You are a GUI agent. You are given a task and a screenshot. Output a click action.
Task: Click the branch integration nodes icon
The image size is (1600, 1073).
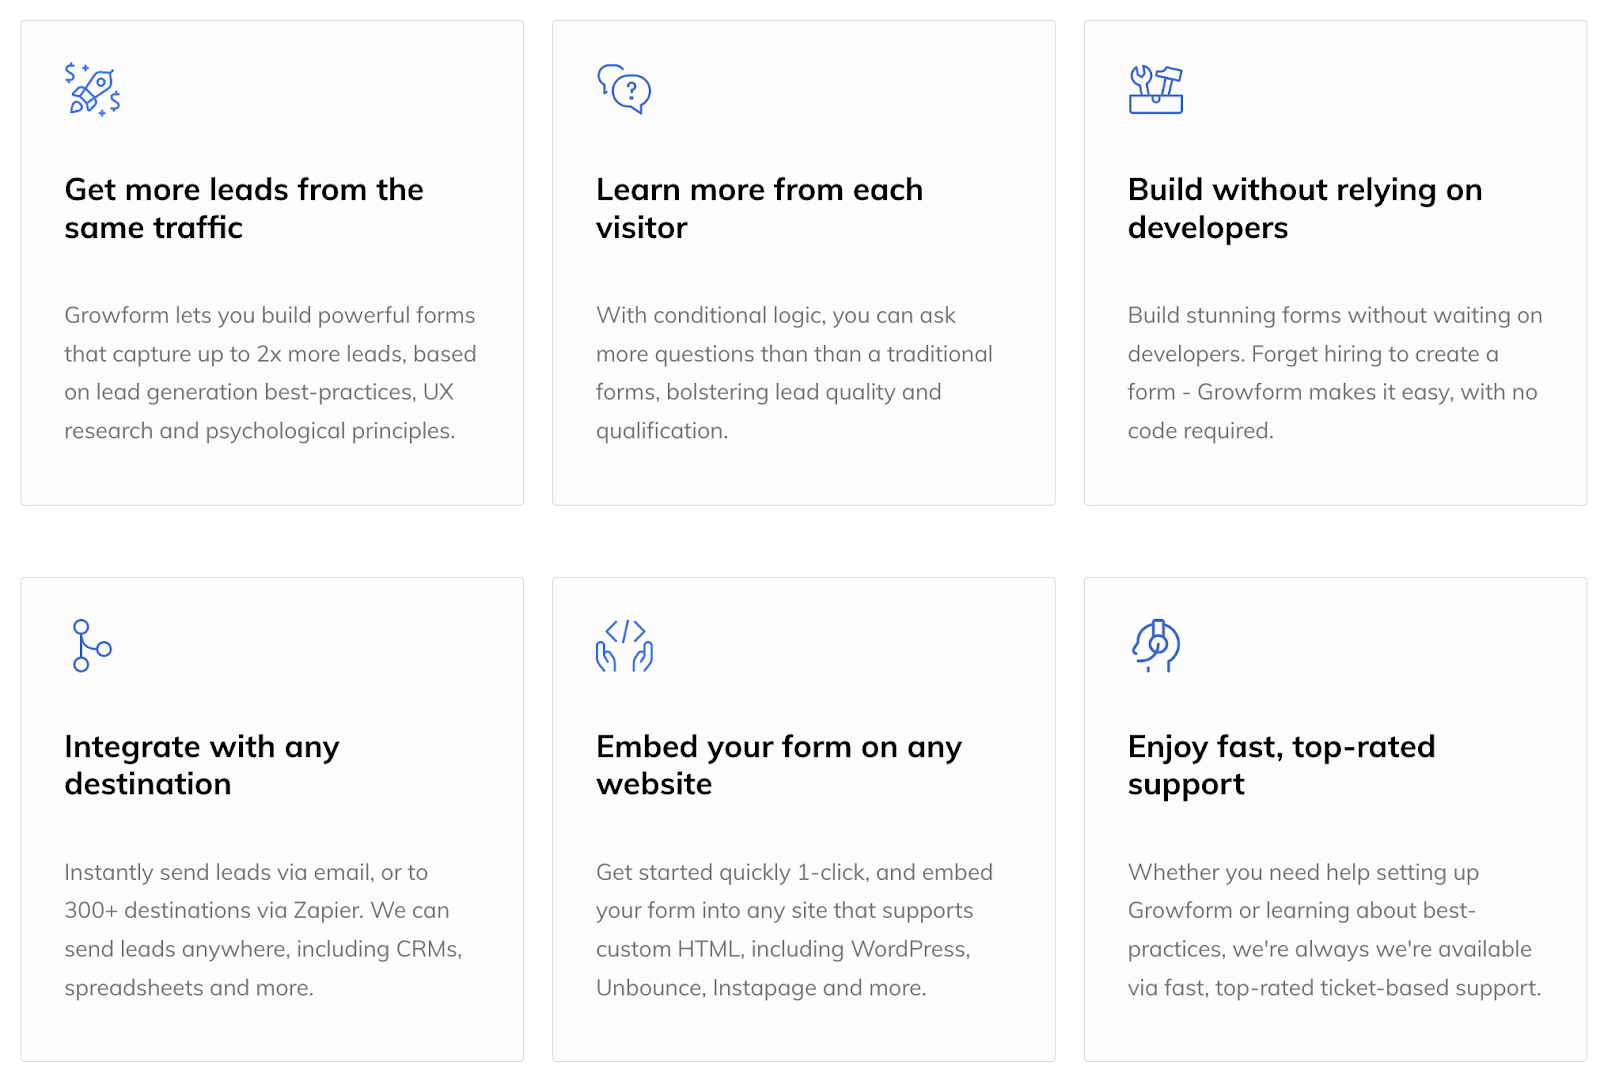91,646
